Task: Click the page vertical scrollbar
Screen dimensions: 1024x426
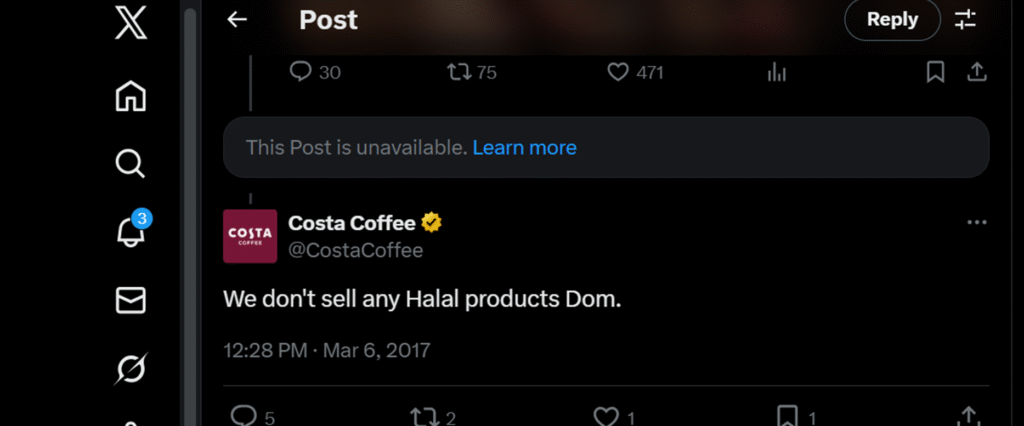Action: (x=189, y=200)
